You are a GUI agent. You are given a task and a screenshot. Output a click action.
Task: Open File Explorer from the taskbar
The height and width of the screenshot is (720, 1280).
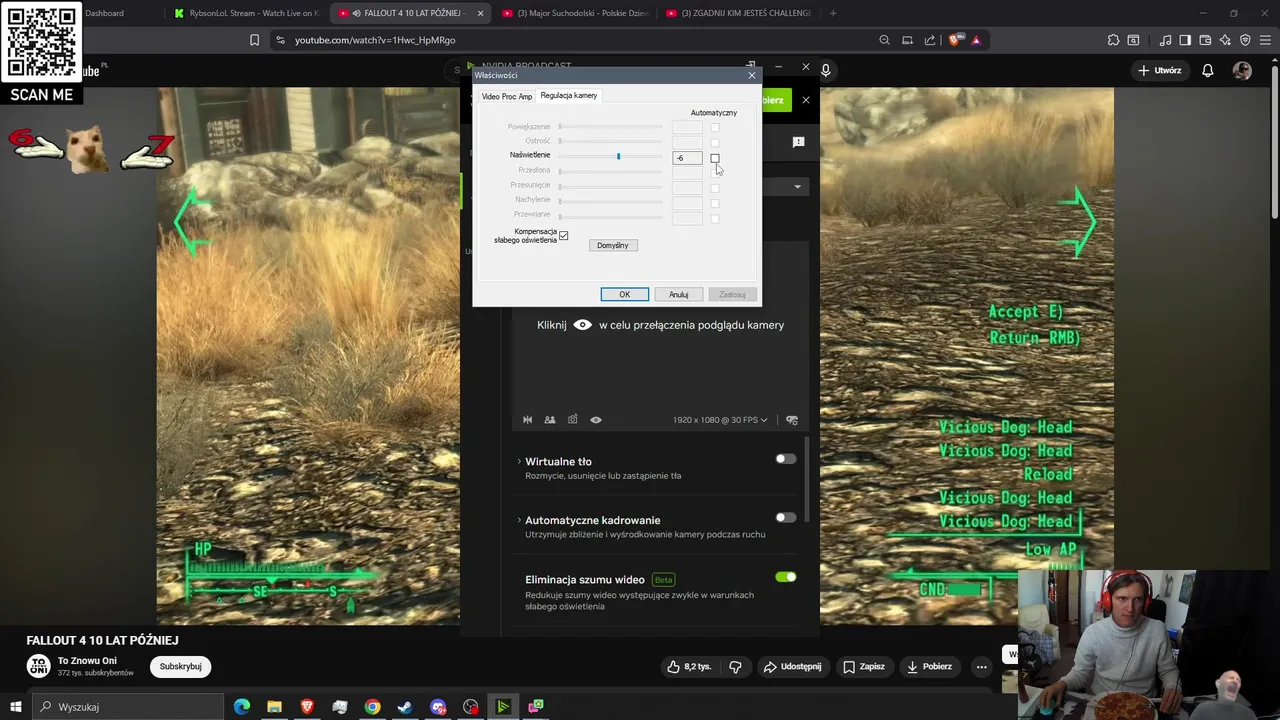(x=274, y=707)
